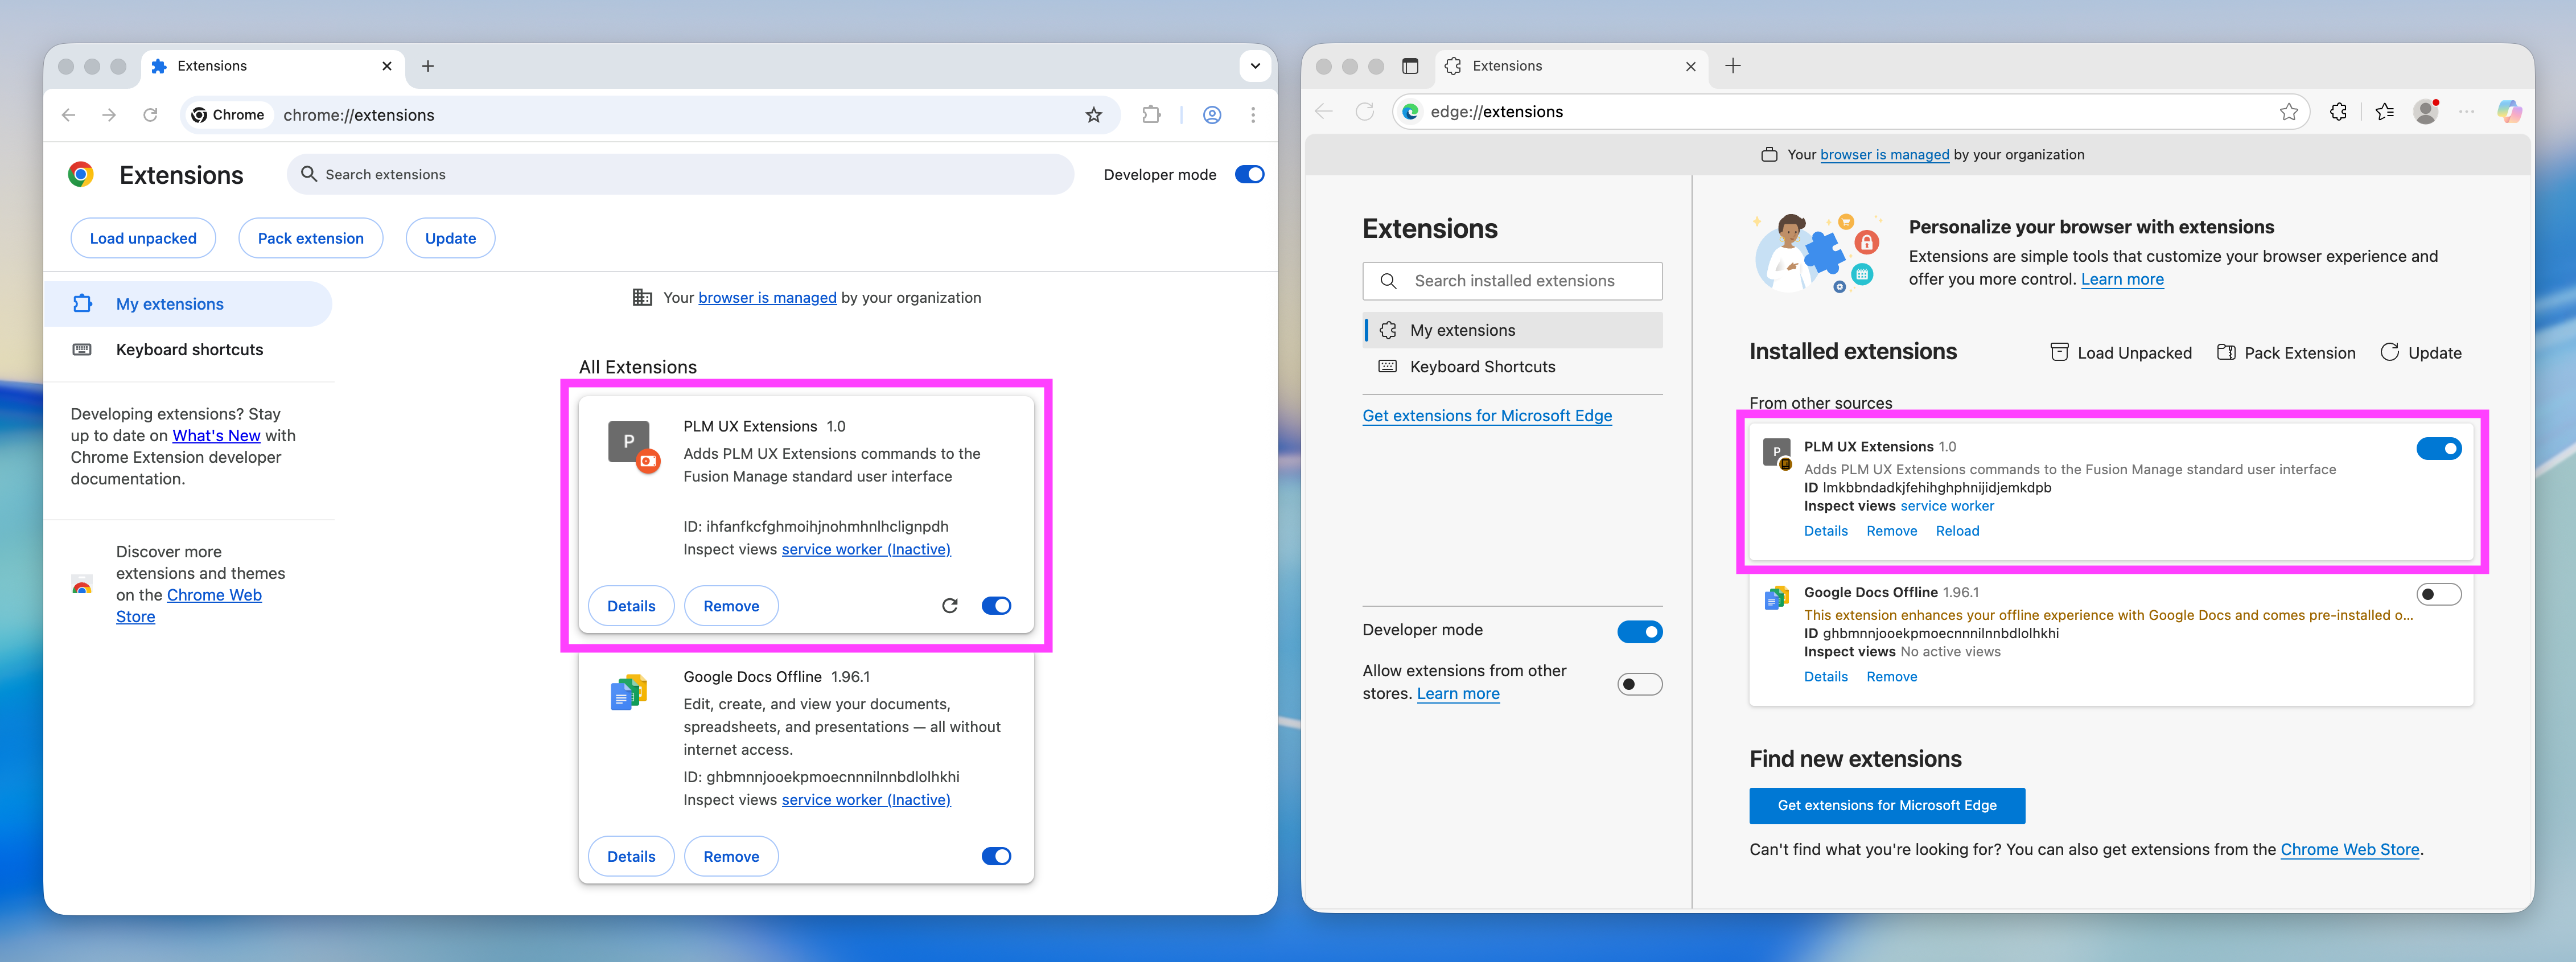Open the Edge favorites star-list icon
Image resolution: width=2576 pixels, height=962 pixels.
pos(2384,112)
